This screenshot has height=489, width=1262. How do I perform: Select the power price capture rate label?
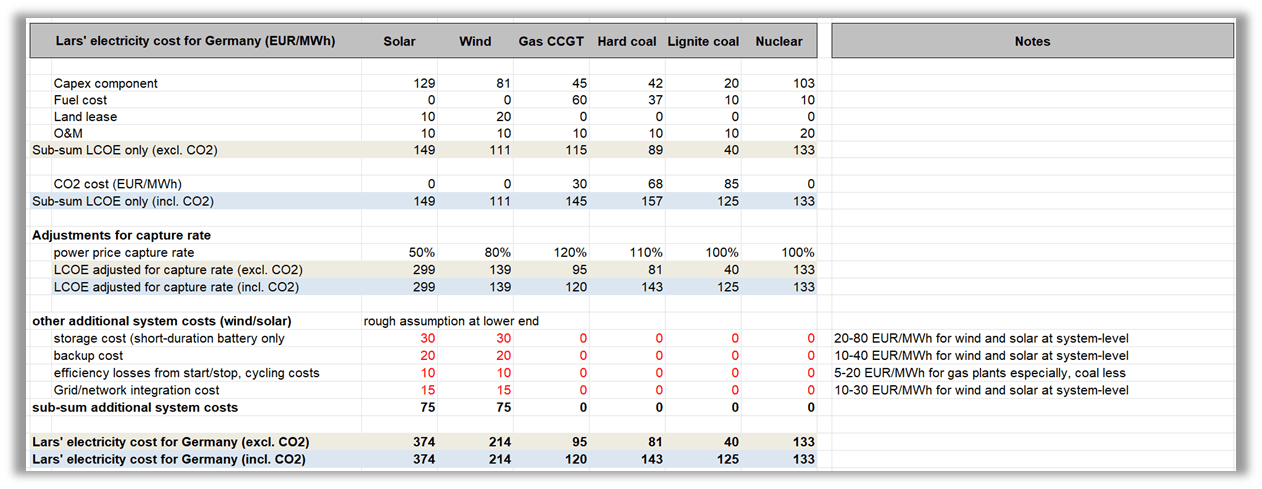tap(124, 253)
